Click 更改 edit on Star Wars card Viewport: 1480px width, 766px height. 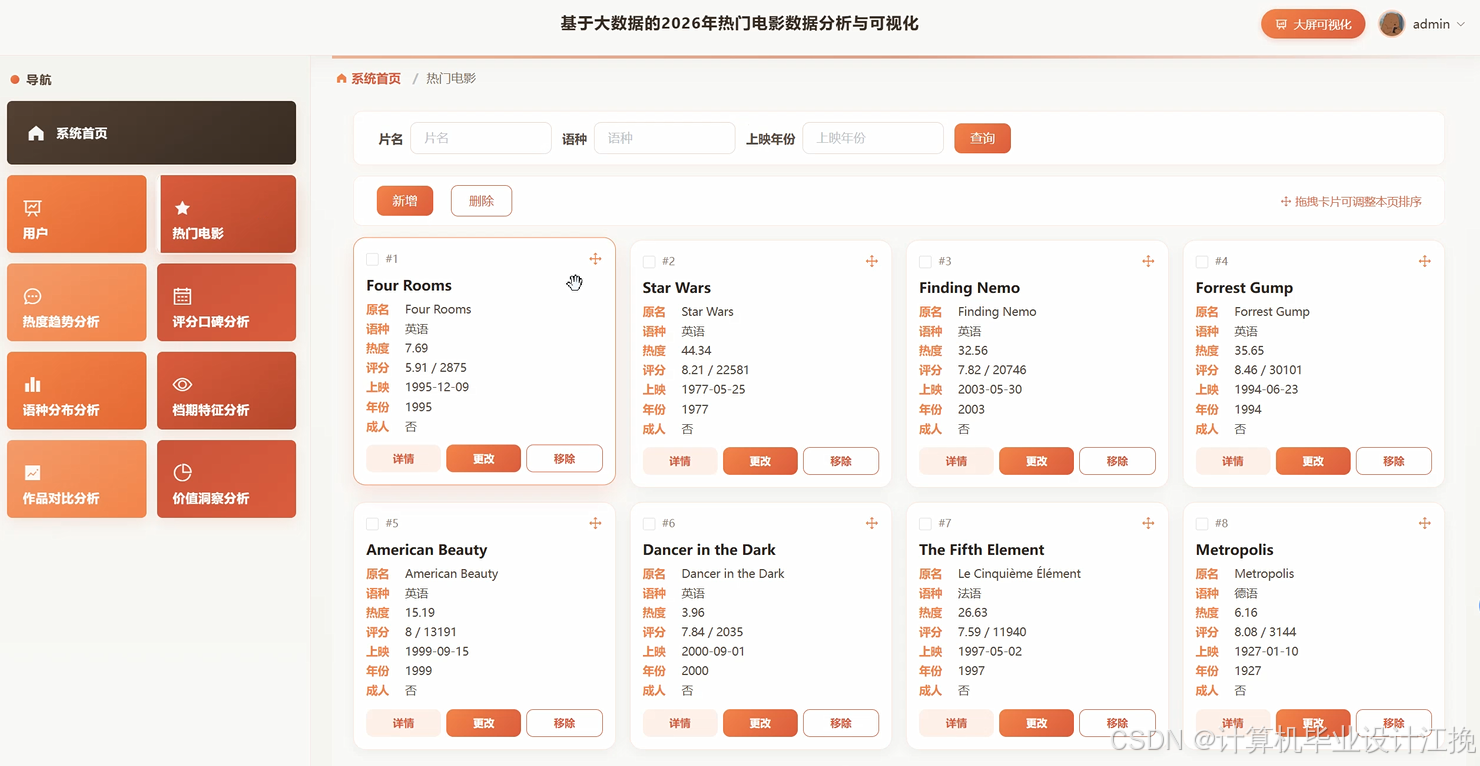pos(761,461)
